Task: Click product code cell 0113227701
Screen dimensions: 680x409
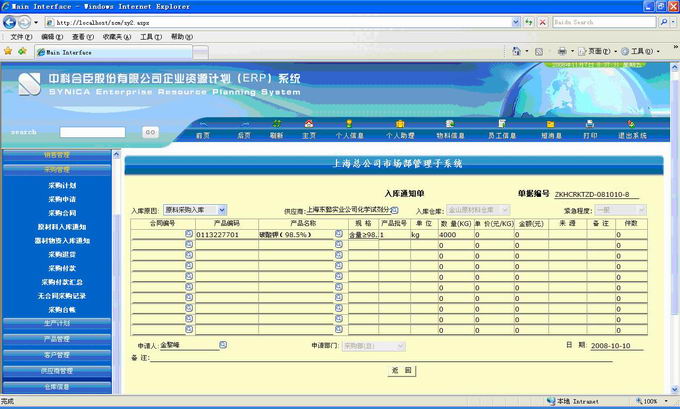Action: (227, 235)
